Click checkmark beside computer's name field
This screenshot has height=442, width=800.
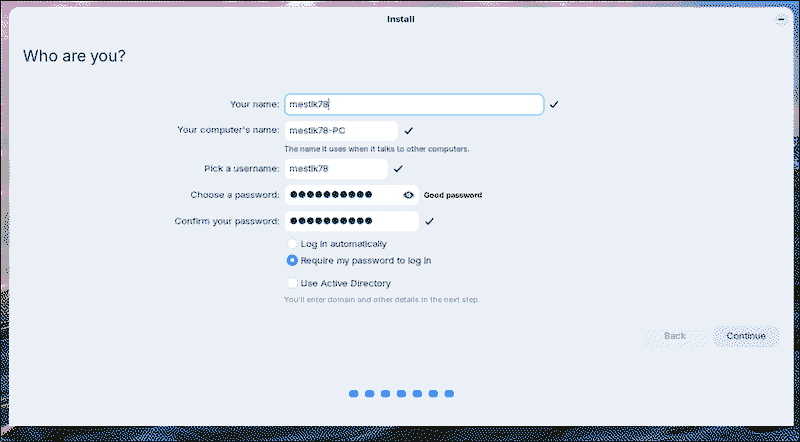tap(408, 131)
